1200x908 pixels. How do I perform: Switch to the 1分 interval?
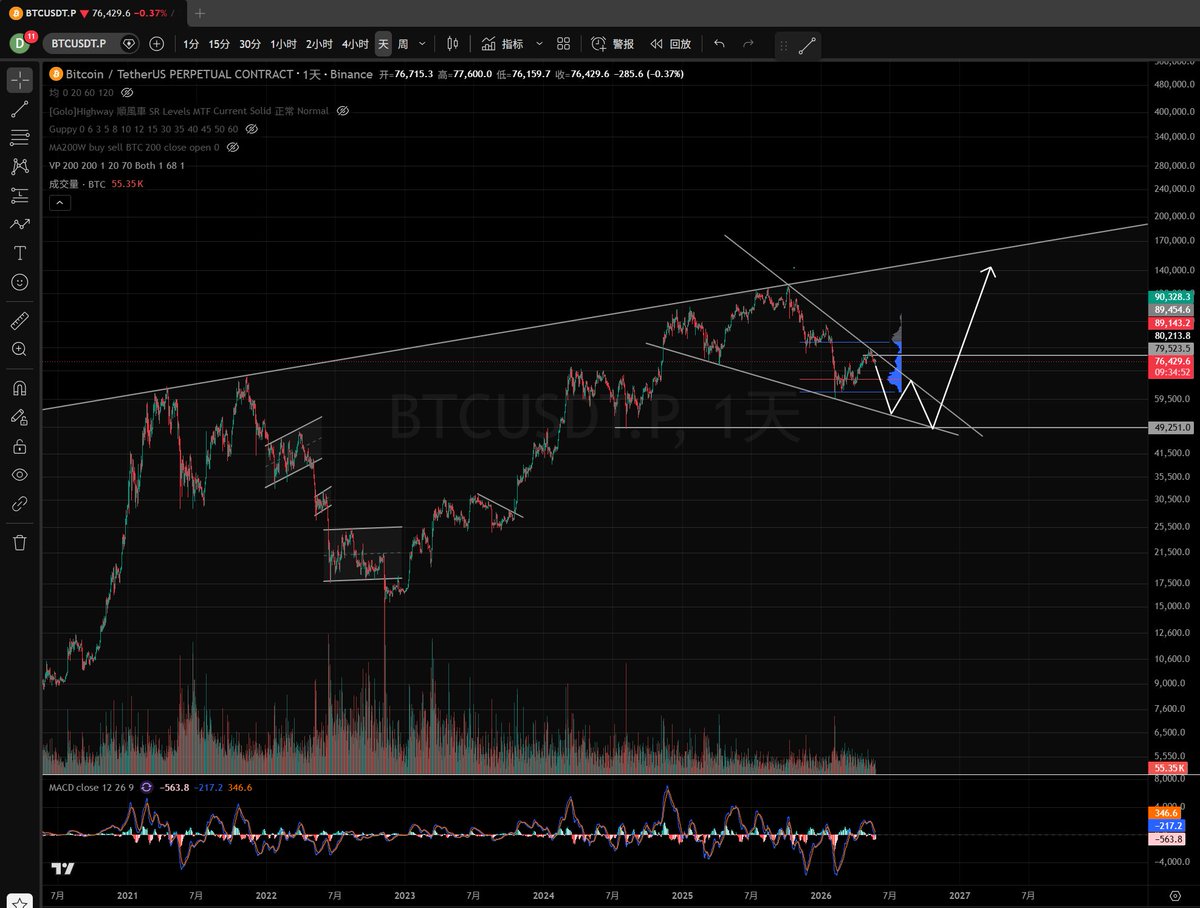[x=191, y=44]
